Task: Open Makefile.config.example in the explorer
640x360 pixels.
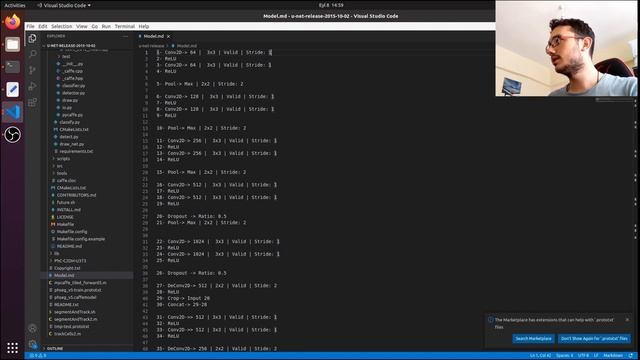Action: (81, 239)
